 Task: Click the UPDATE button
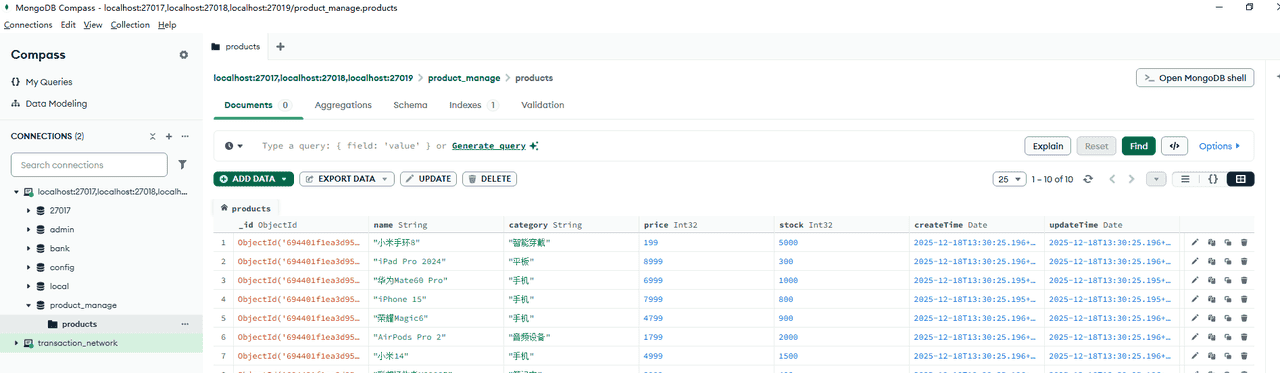pos(428,179)
